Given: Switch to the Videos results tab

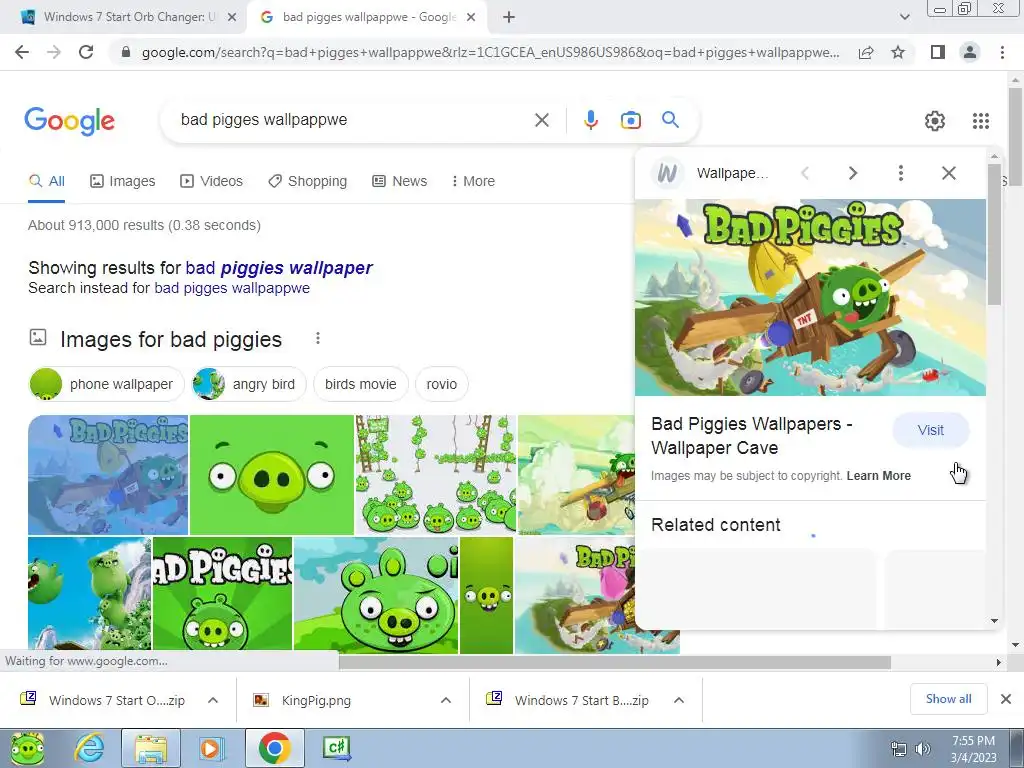Looking at the screenshot, I should tap(212, 181).
